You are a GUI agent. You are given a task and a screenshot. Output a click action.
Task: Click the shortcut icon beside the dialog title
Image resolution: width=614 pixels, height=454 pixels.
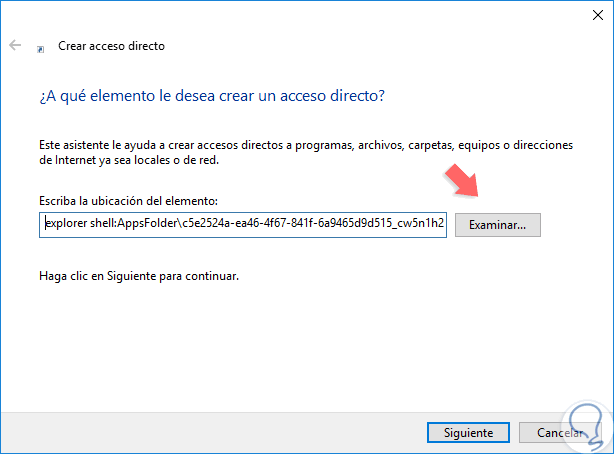(40, 47)
